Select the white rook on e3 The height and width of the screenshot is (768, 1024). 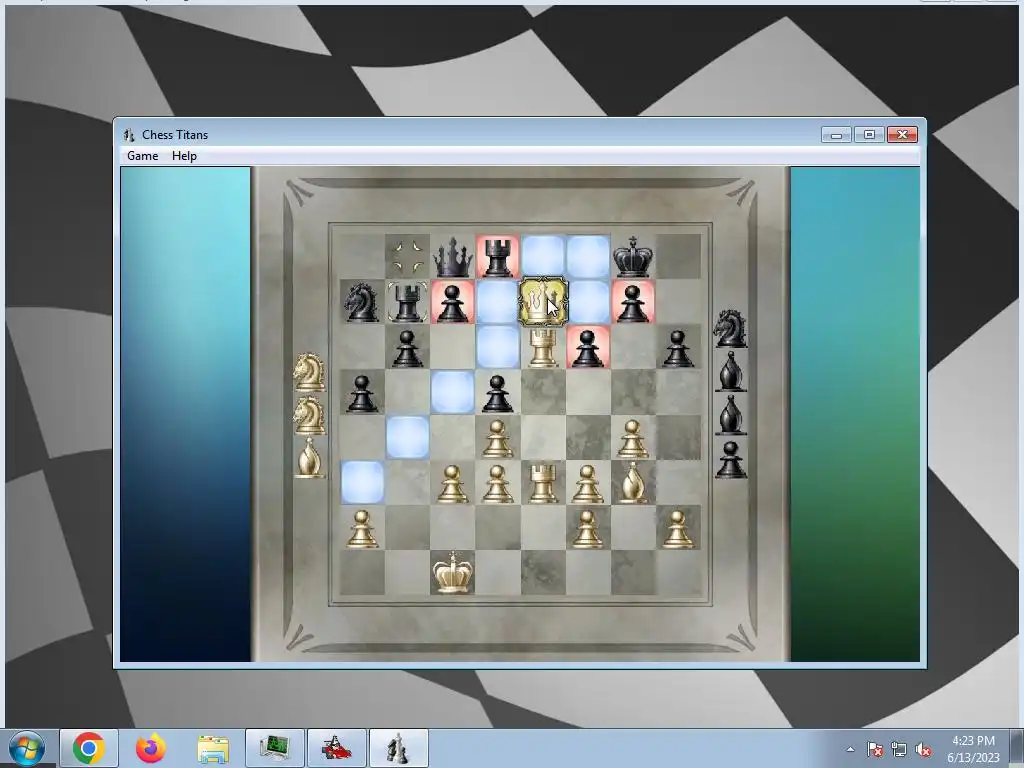(x=542, y=483)
